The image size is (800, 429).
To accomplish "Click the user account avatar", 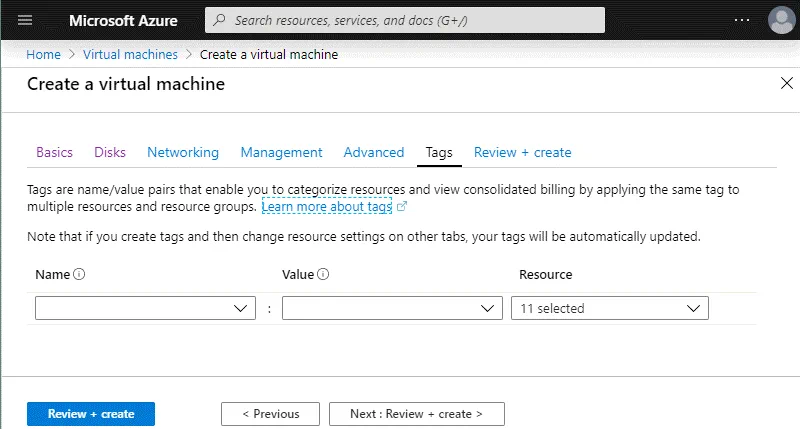I will (781, 20).
